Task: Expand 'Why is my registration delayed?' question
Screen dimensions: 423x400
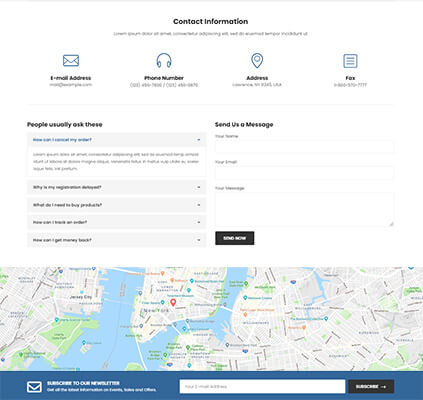Action: [x=116, y=187]
